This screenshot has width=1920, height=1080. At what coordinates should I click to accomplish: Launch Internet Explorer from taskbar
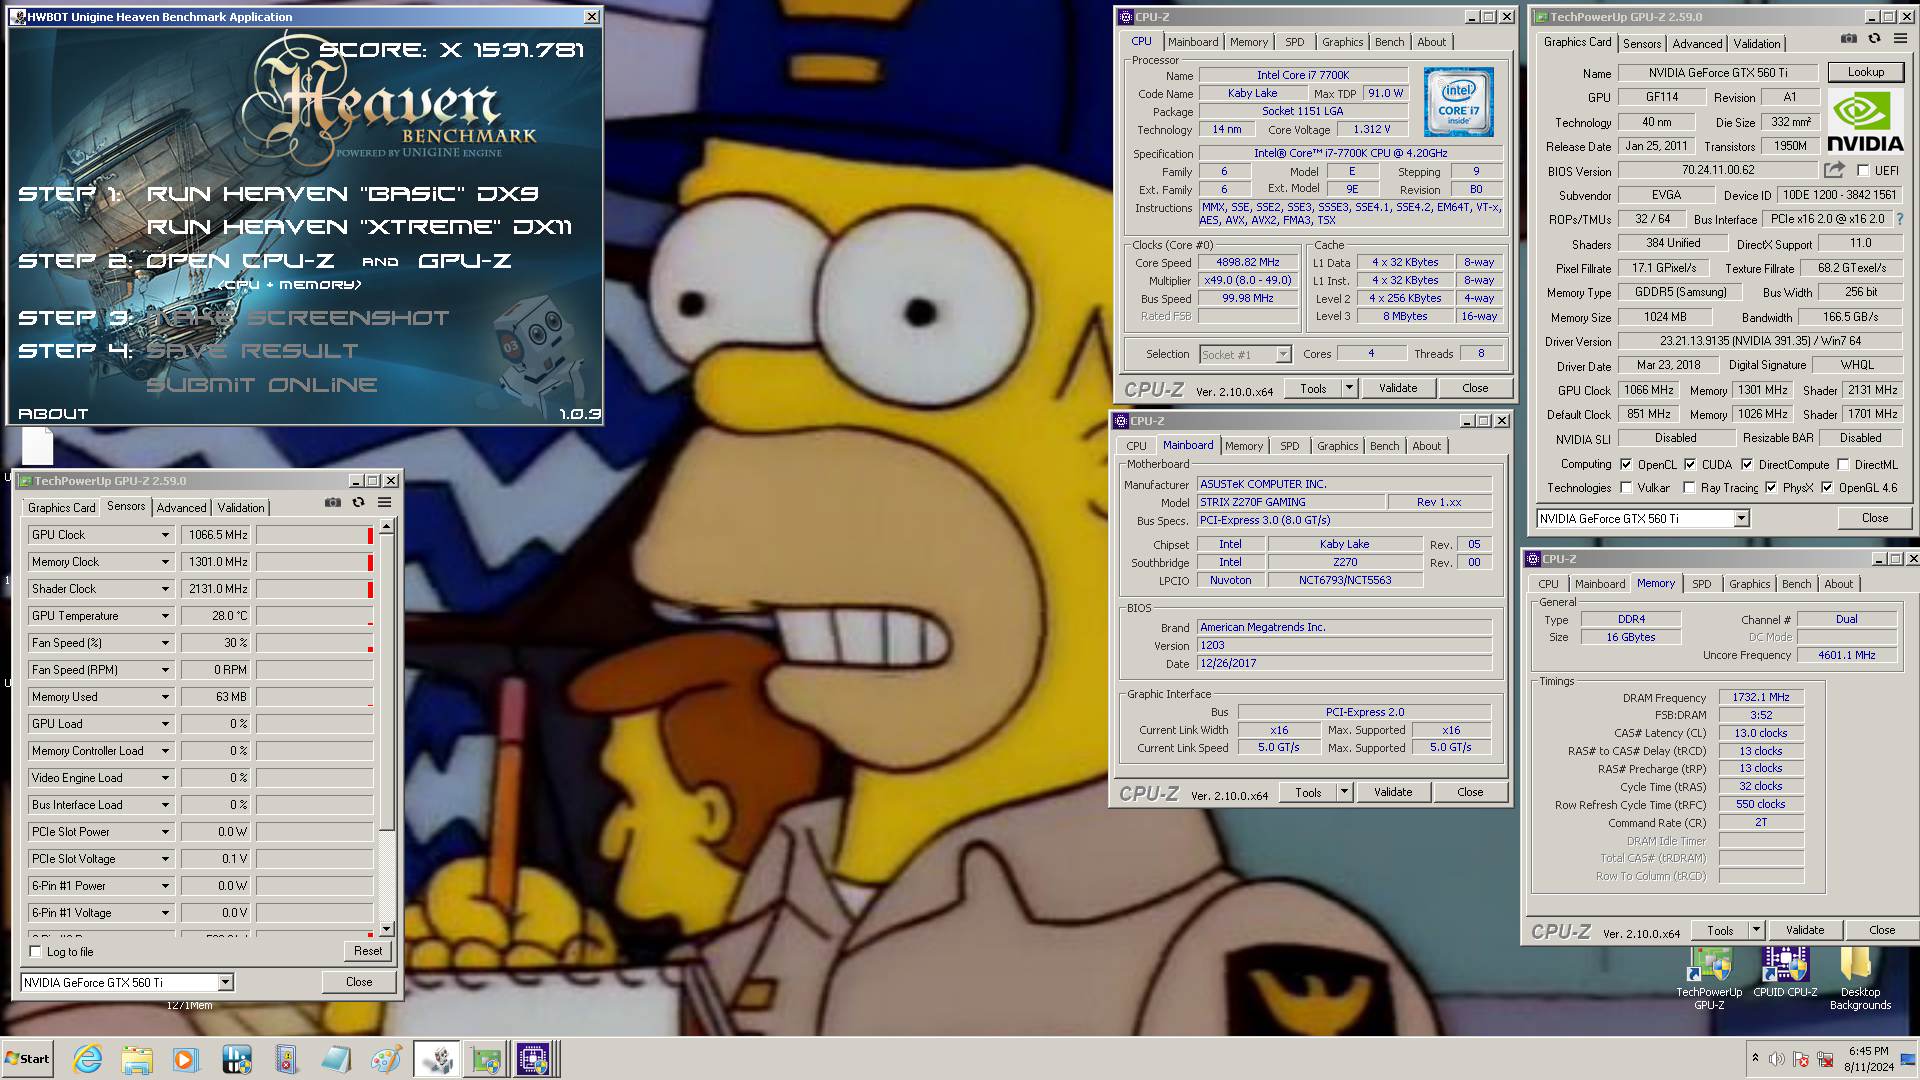(88, 1059)
